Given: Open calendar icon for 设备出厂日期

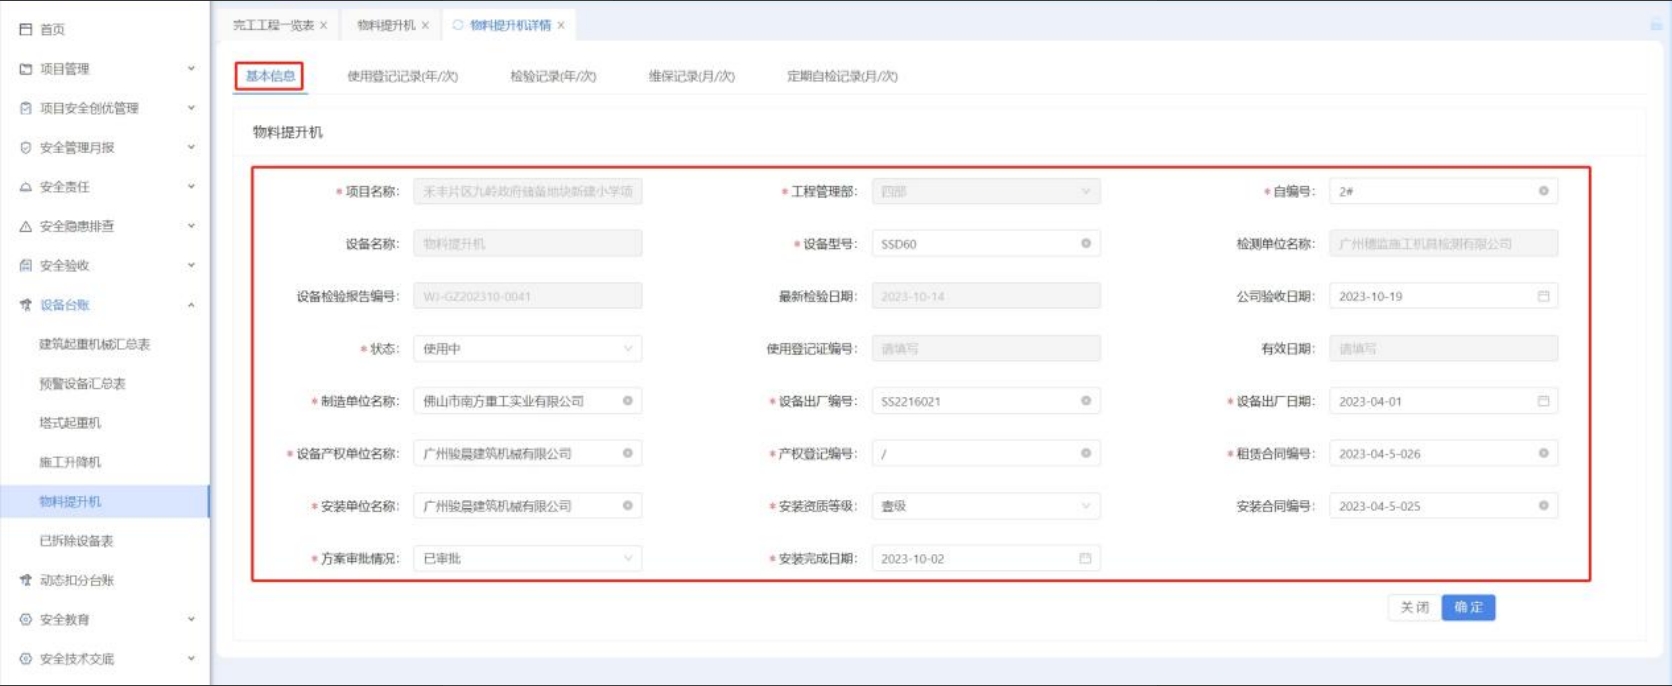Looking at the screenshot, I should tap(1543, 401).
